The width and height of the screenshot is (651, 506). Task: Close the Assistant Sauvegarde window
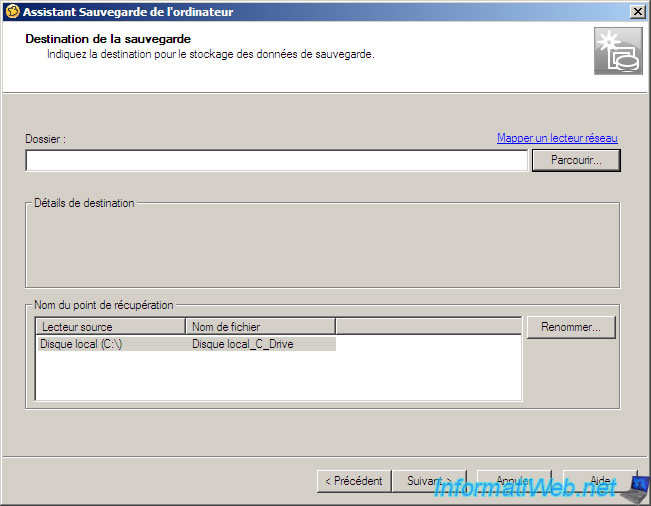[637, 11]
